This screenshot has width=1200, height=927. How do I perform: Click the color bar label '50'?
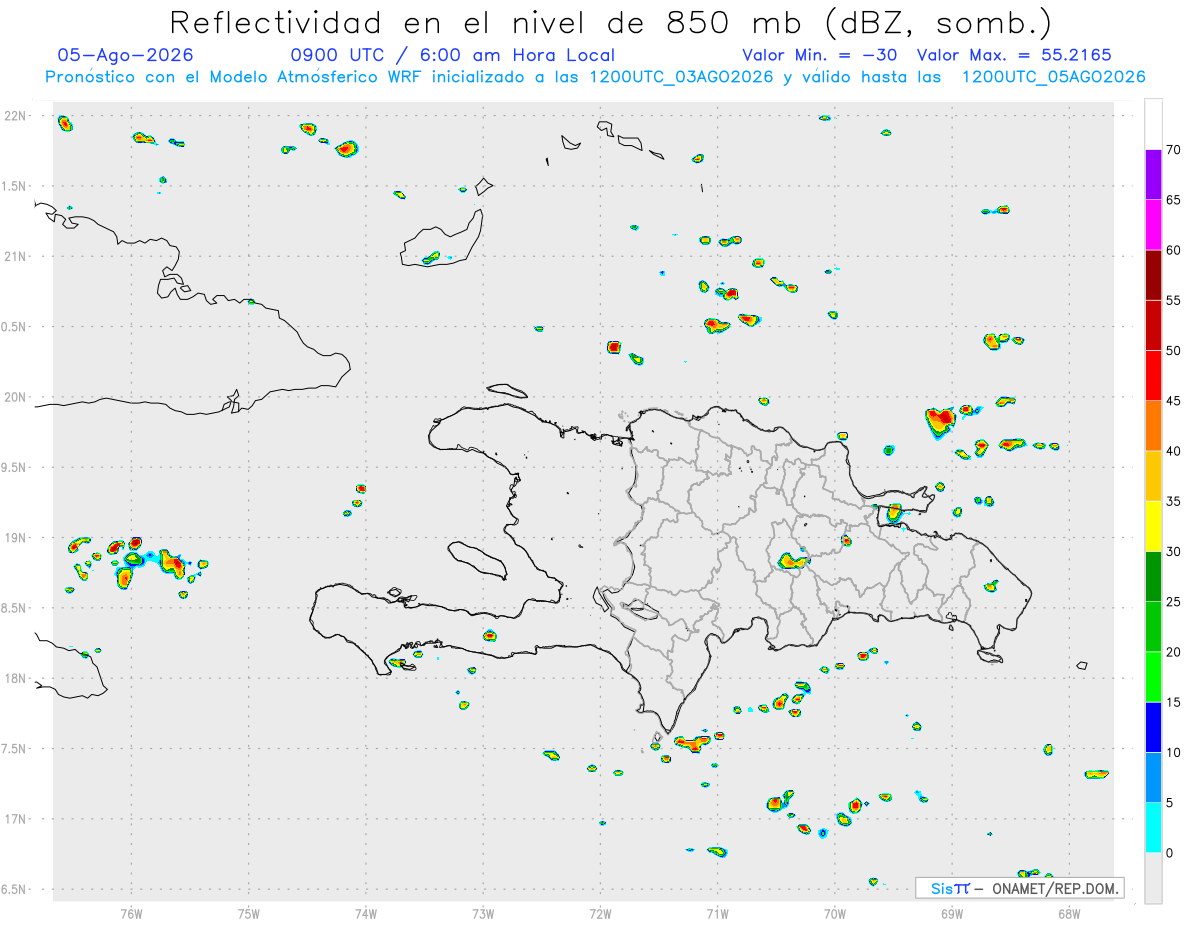(x=1173, y=351)
